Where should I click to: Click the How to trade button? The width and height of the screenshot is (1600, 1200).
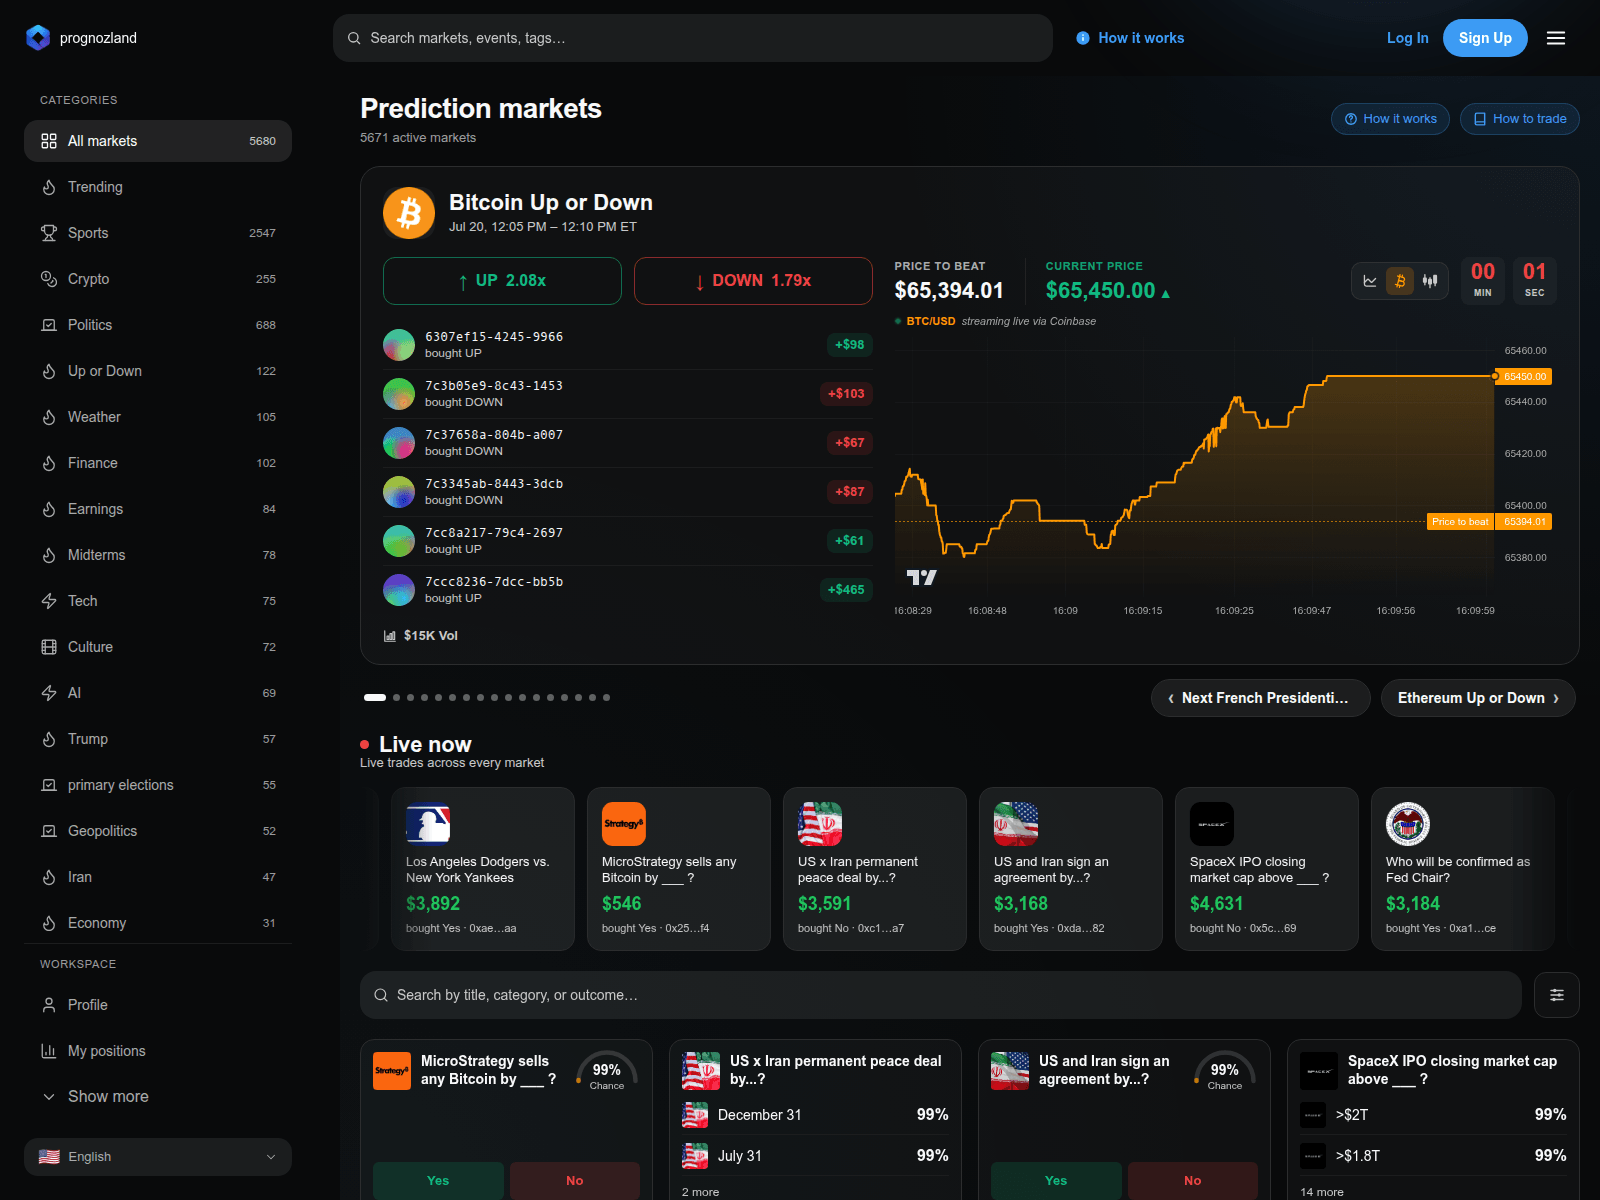[x=1520, y=119]
